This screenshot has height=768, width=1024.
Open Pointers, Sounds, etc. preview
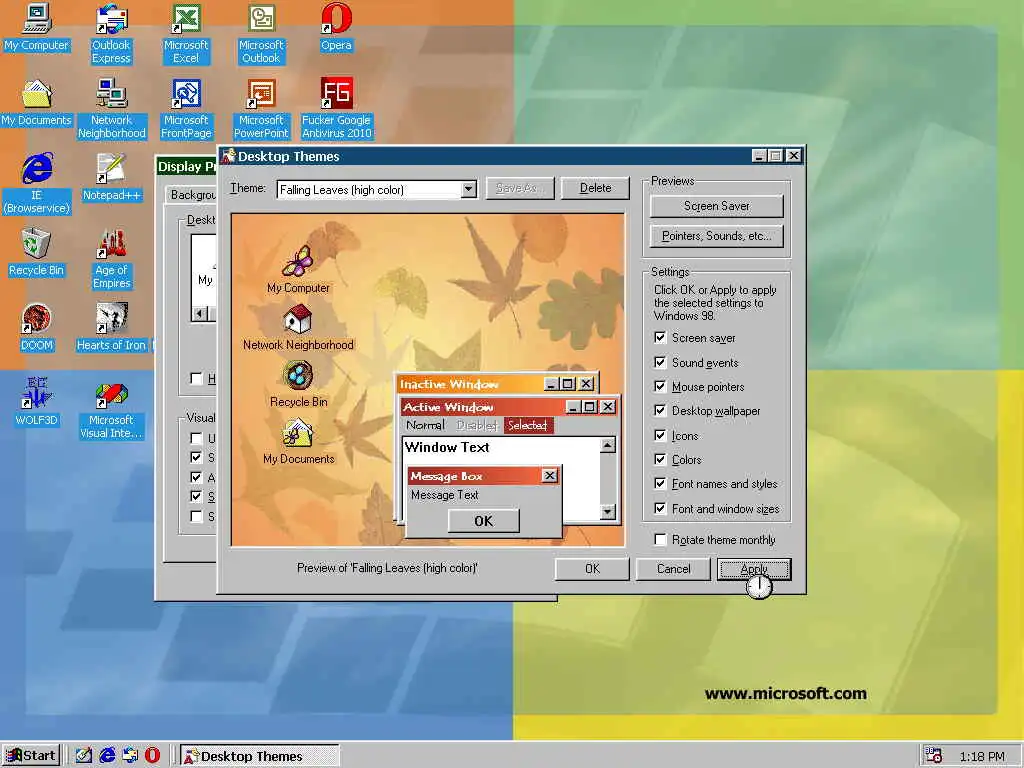click(x=716, y=236)
